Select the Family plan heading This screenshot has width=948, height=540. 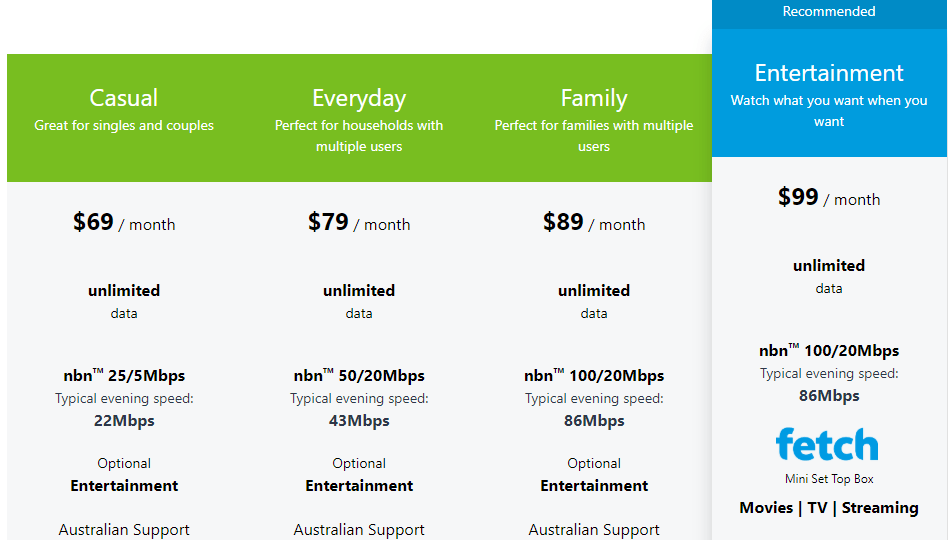click(594, 98)
